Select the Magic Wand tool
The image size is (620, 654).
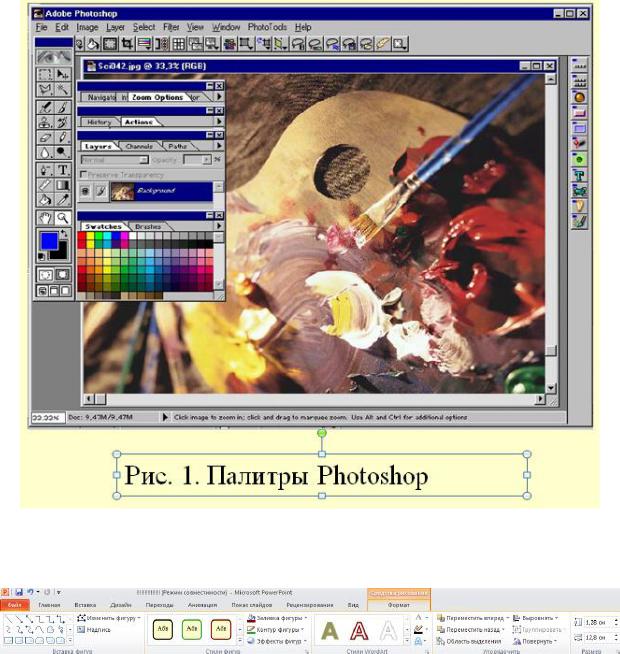click(62, 89)
